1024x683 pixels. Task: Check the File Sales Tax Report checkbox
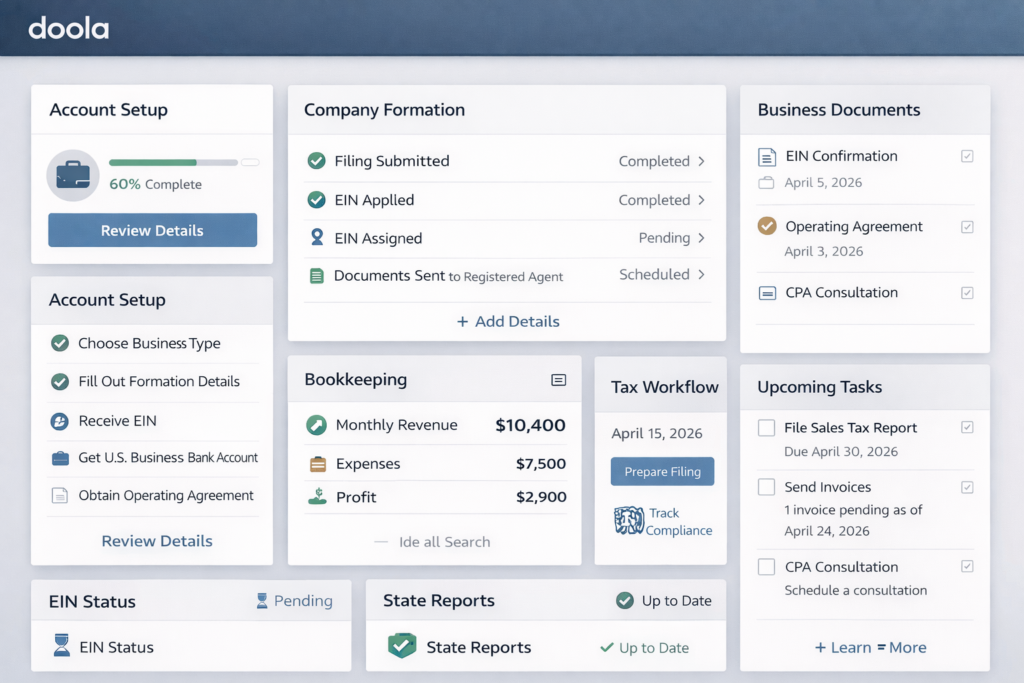point(766,427)
